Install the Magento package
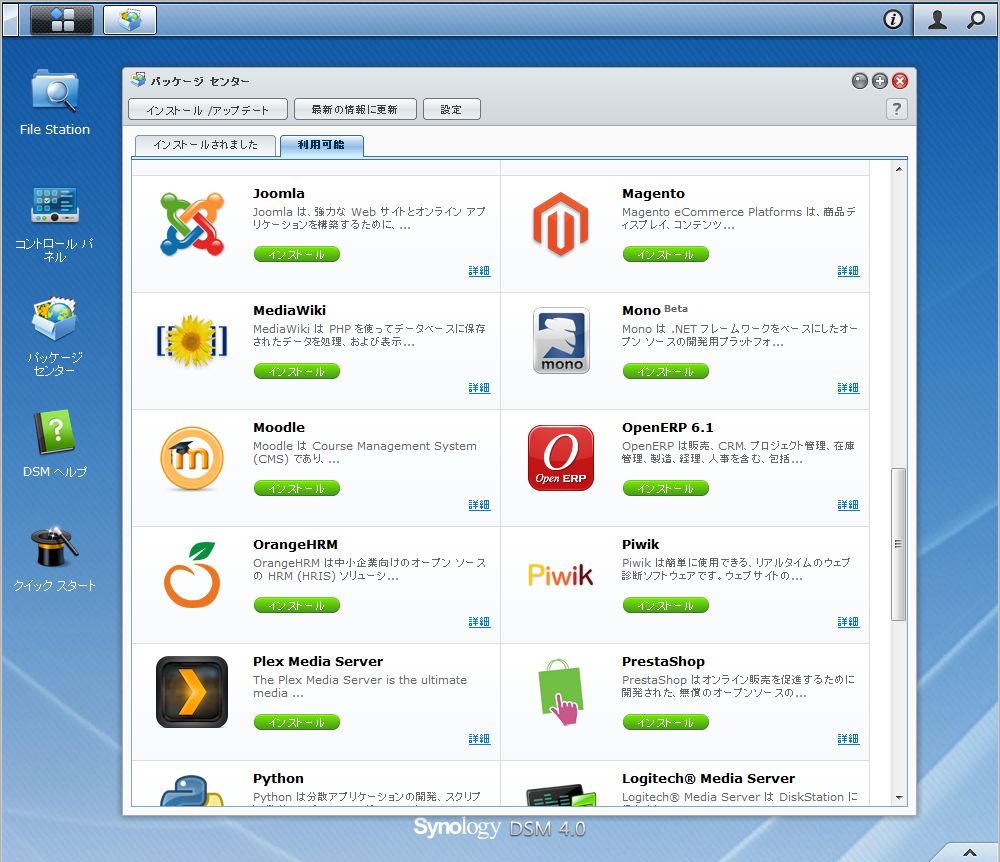This screenshot has width=1000, height=862. point(666,254)
